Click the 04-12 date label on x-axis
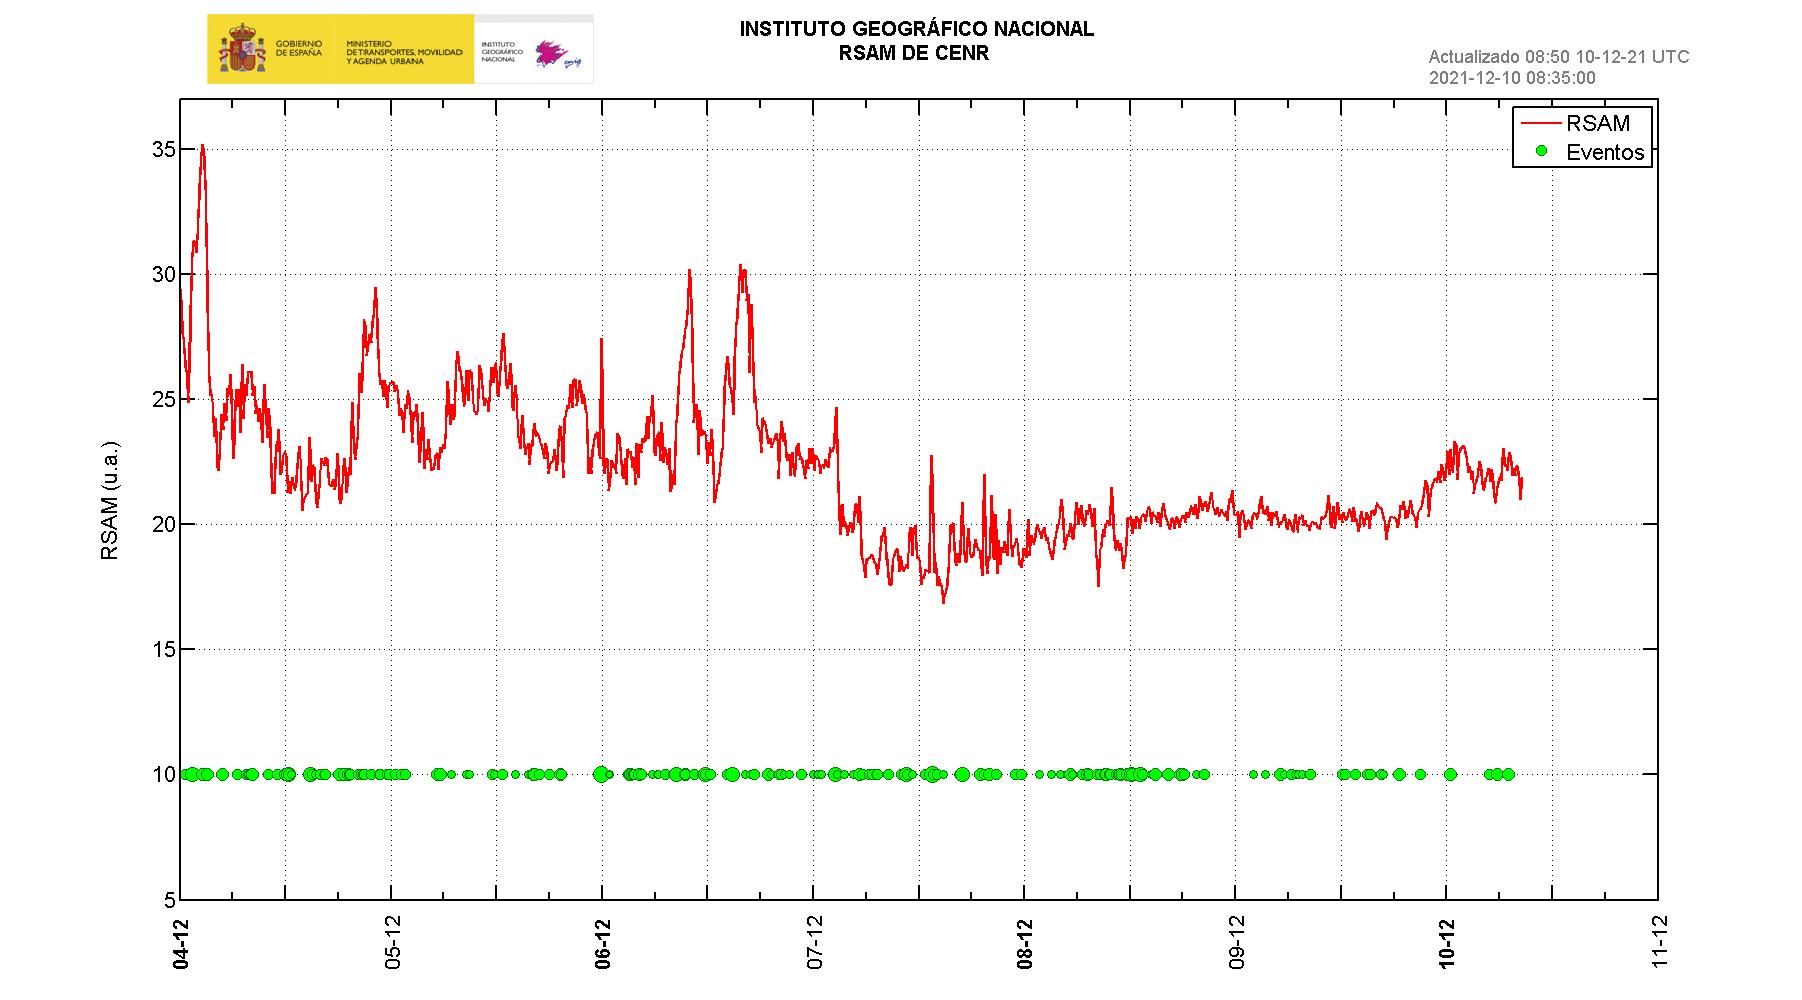1802x1000 pixels. [x=181, y=943]
